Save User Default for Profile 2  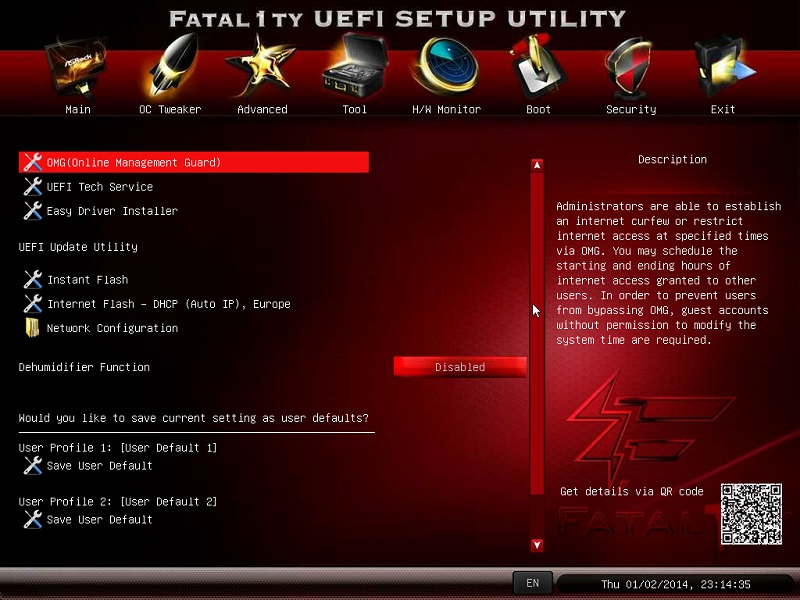pos(99,520)
